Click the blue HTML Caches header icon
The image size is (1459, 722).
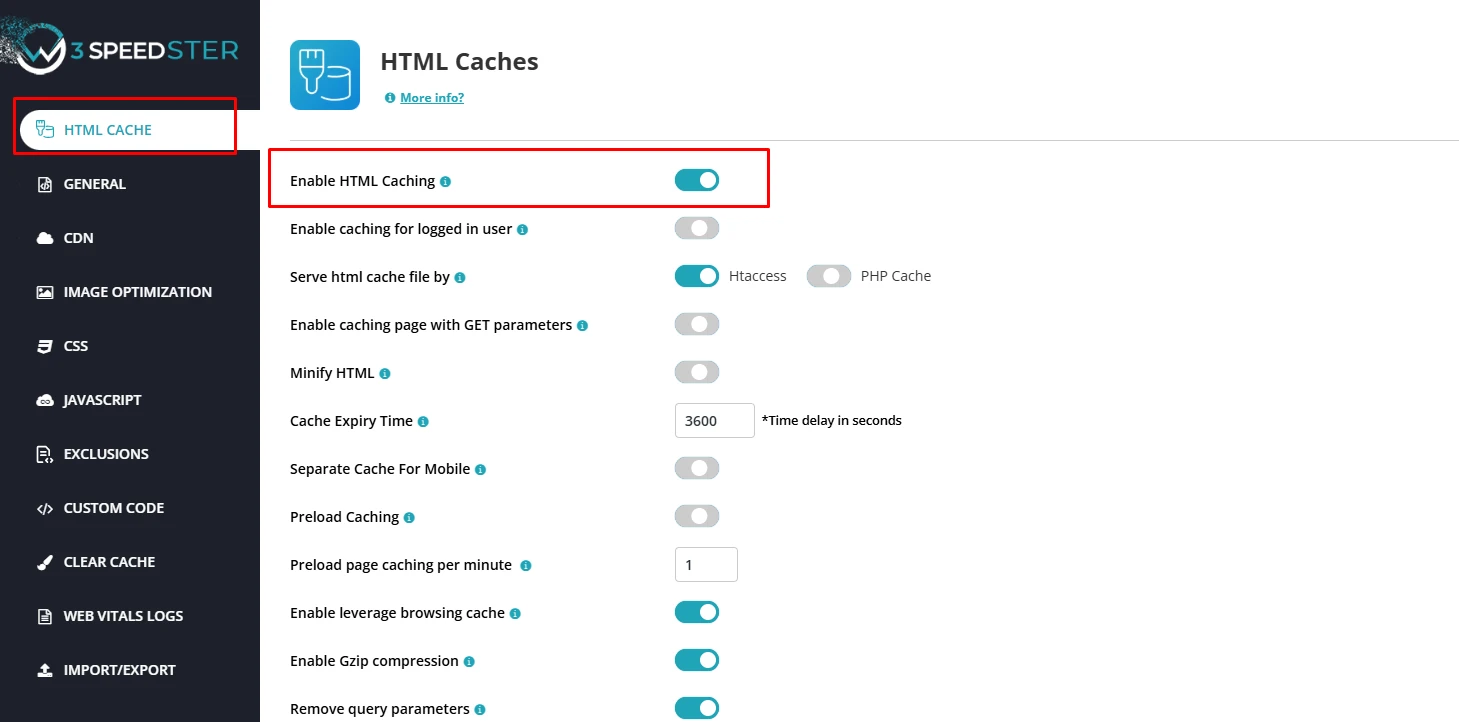pos(325,75)
